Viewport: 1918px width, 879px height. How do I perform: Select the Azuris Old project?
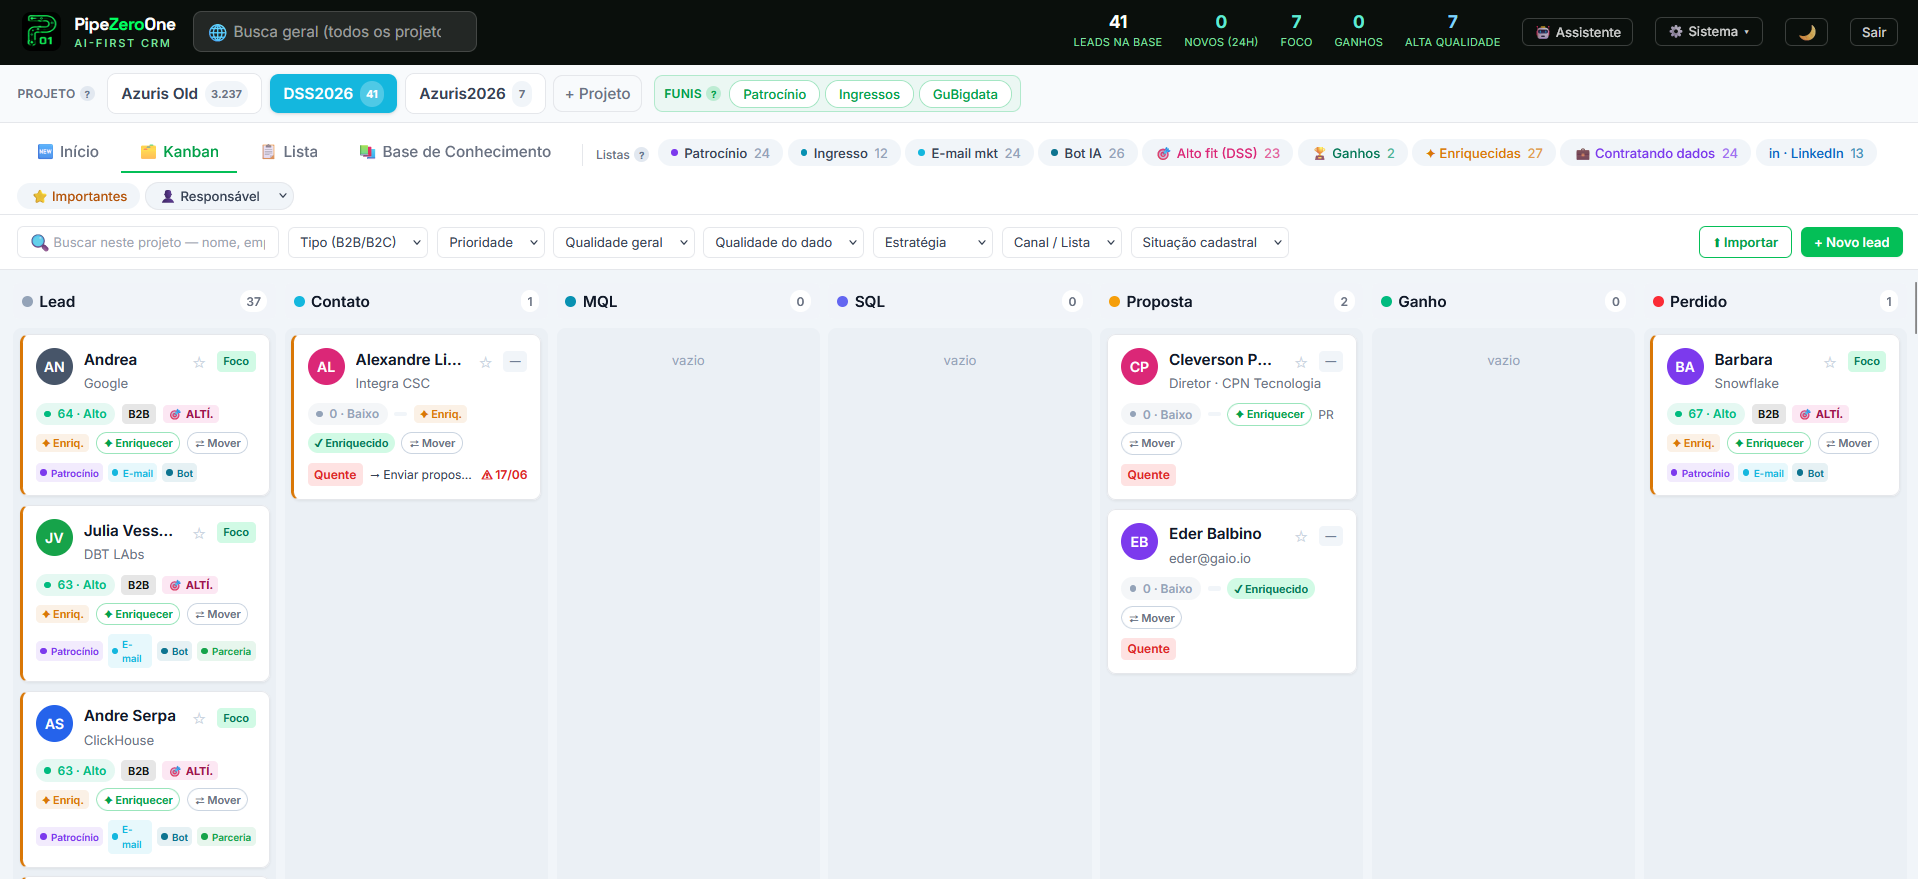[184, 94]
